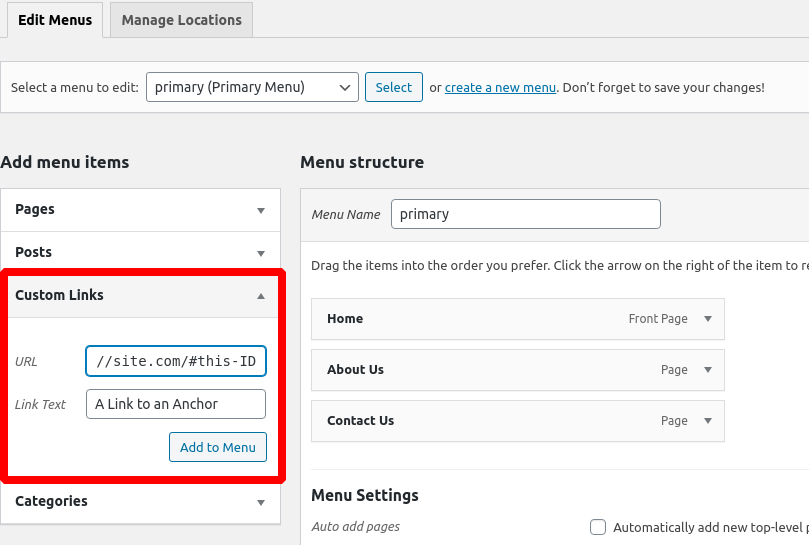Image resolution: width=809 pixels, height=545 pixels.
Task: Switch to Edit Menus tab
Action: point(55,20)
